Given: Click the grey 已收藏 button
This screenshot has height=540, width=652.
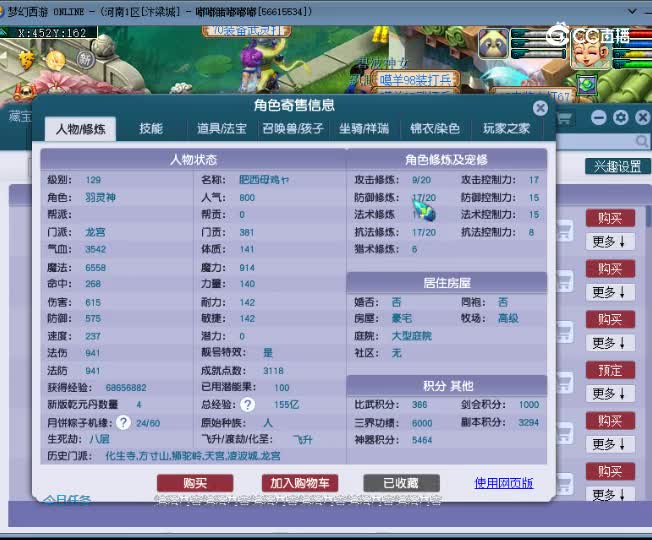Looking at the screenshot, I should pyautogui.click(x=401, y=483).
